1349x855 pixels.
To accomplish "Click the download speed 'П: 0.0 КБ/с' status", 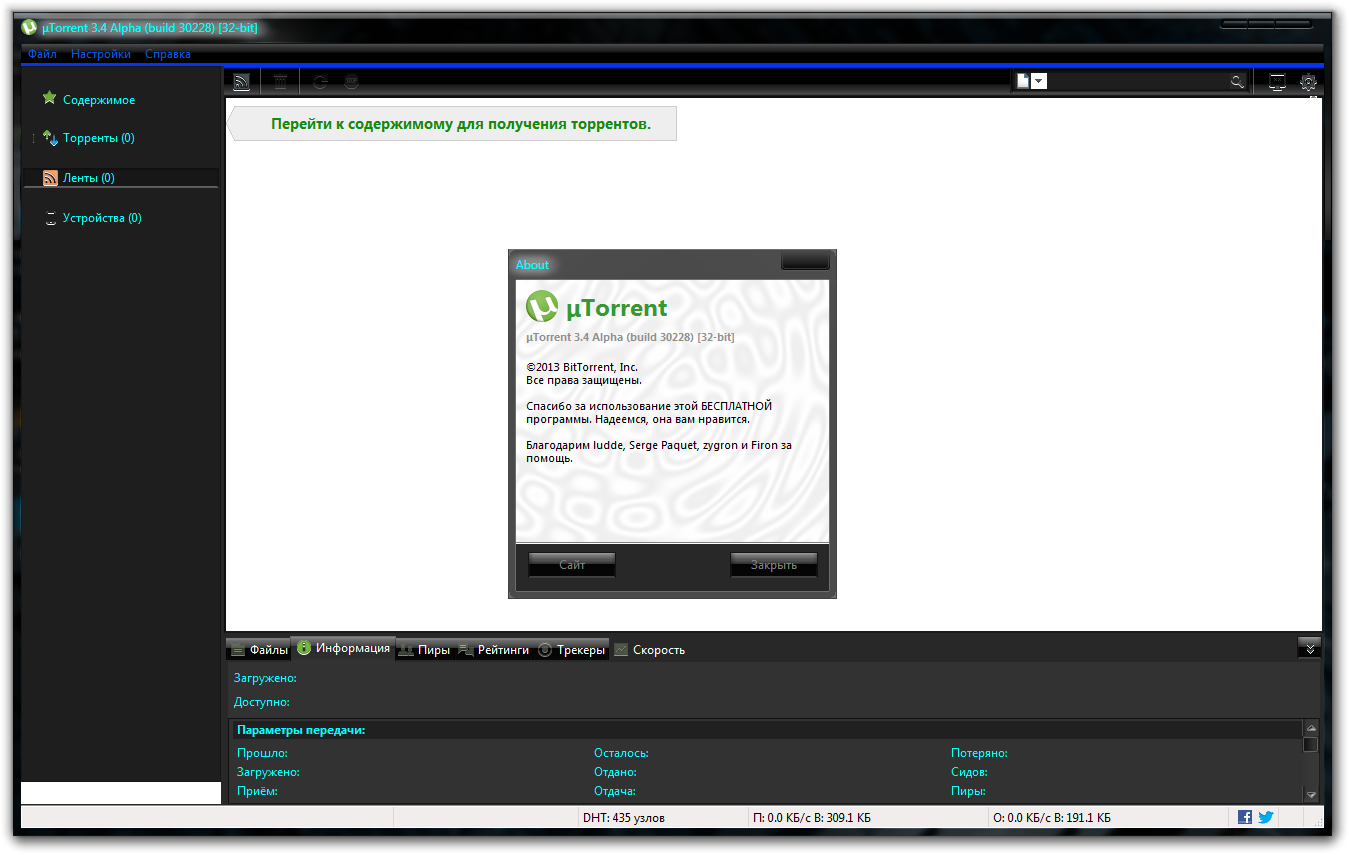I will tap(811, 818).
